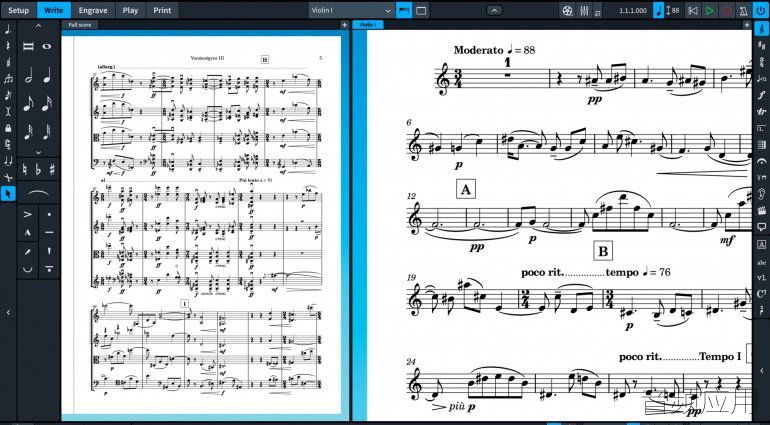Image resolution: width=770 pixels, height=425 pixels.
Task: Add an accent articulation
Action: pyautogui.click(x=28, y=214)
